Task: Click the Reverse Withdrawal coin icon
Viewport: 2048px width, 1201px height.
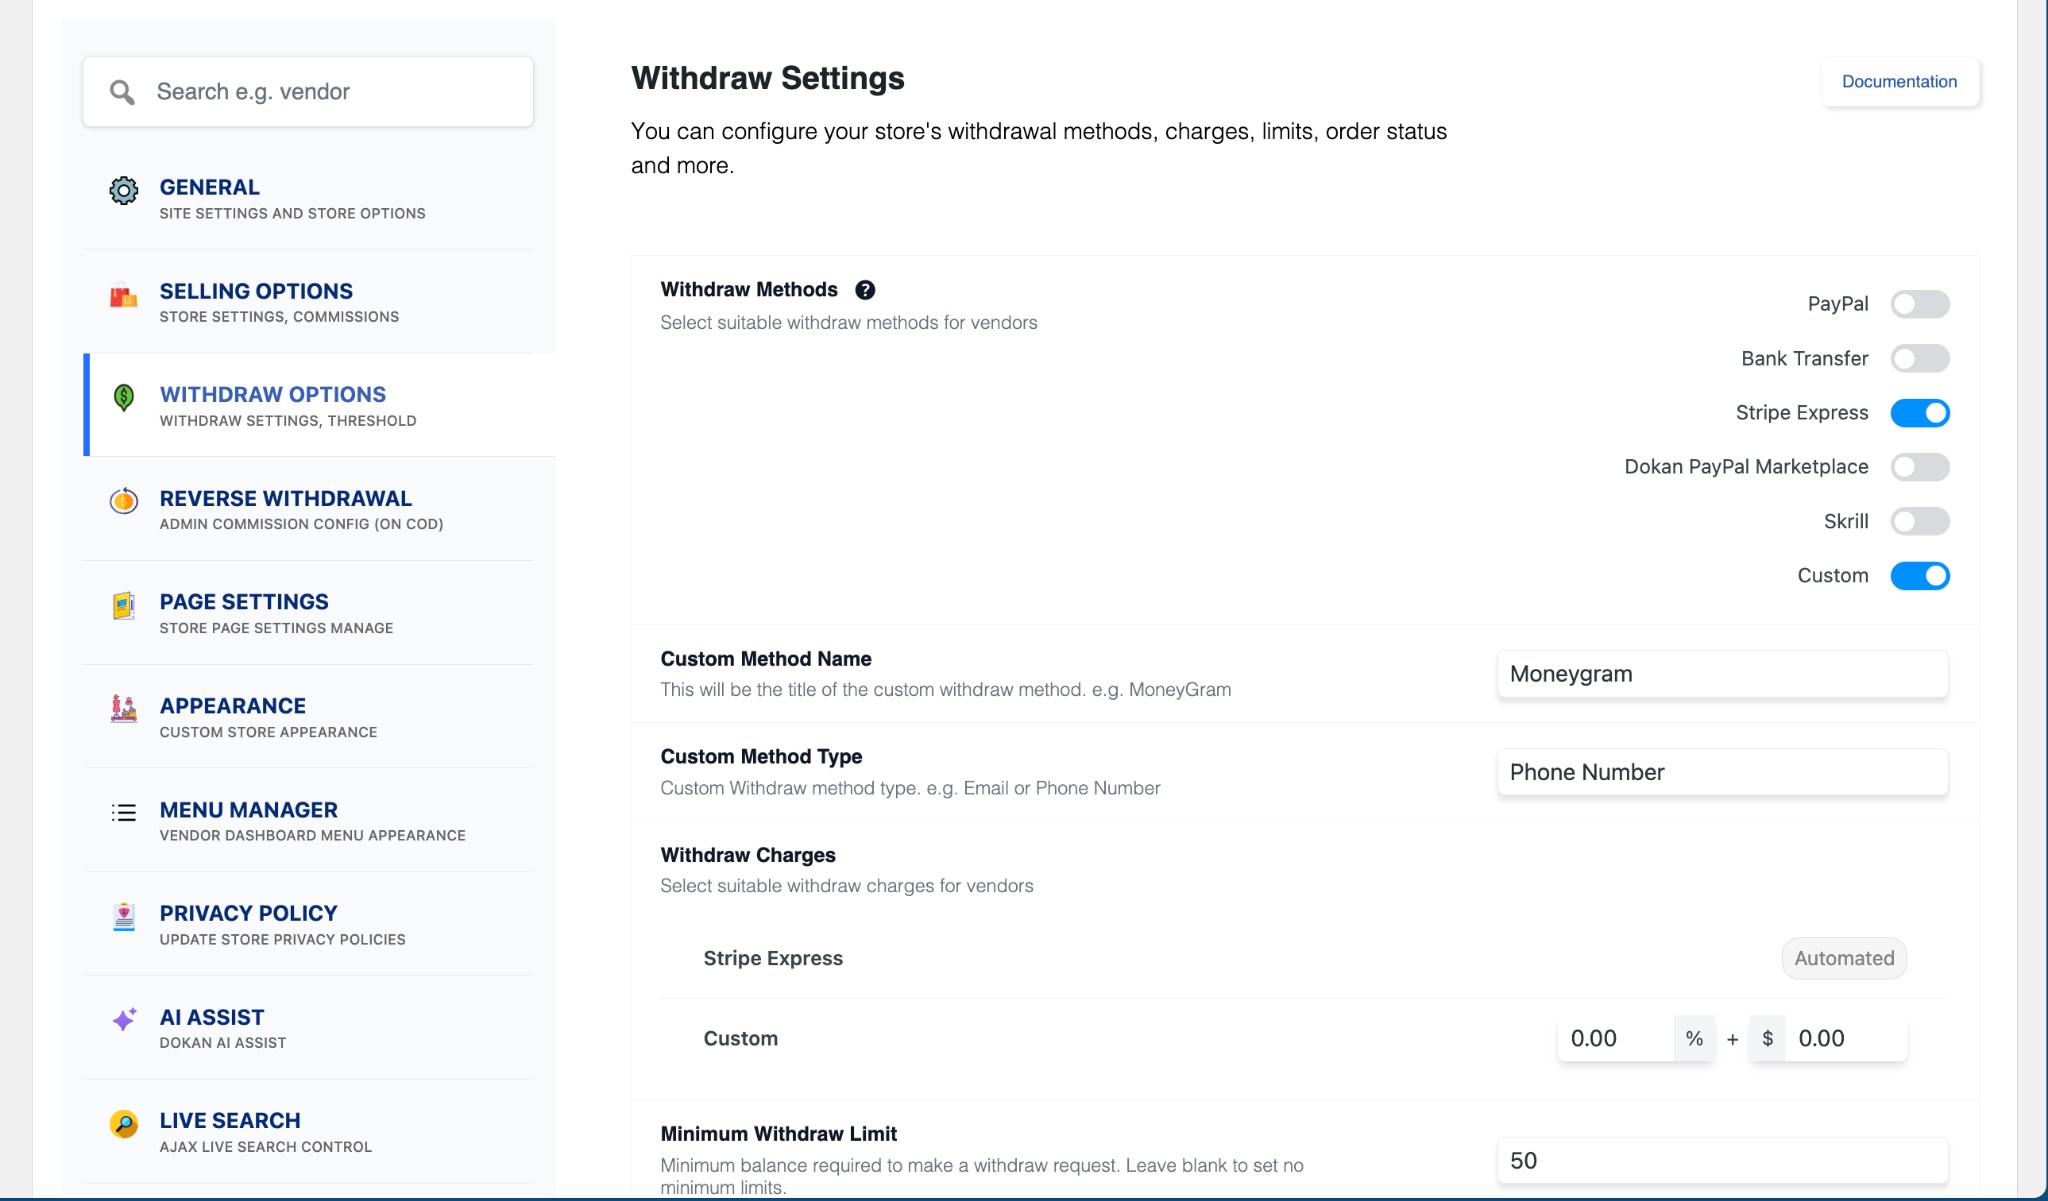Action: (x=122, y=503)
